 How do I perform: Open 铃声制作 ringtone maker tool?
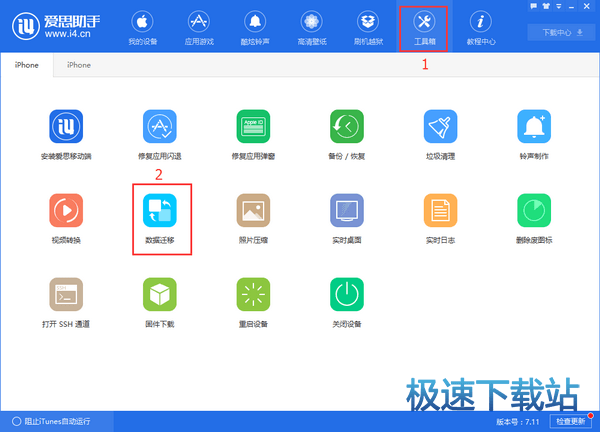534,135
